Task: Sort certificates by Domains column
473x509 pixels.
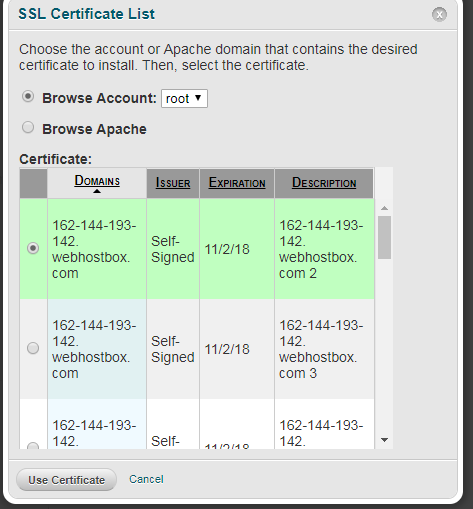Action: tap(97, 181)
